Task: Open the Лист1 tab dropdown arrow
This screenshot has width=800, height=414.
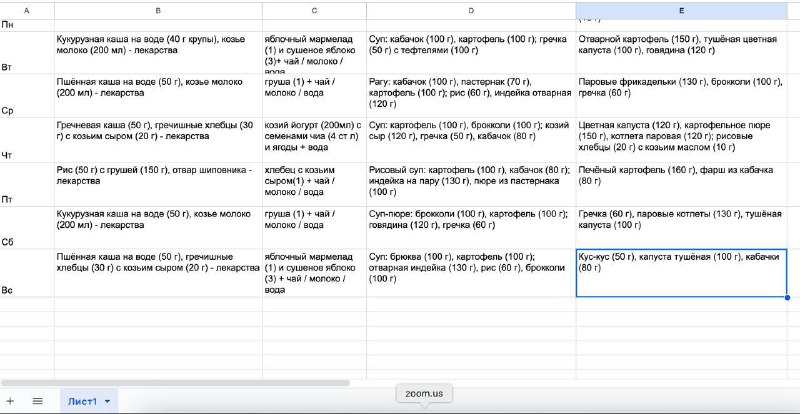Action: tap(108, 401)
